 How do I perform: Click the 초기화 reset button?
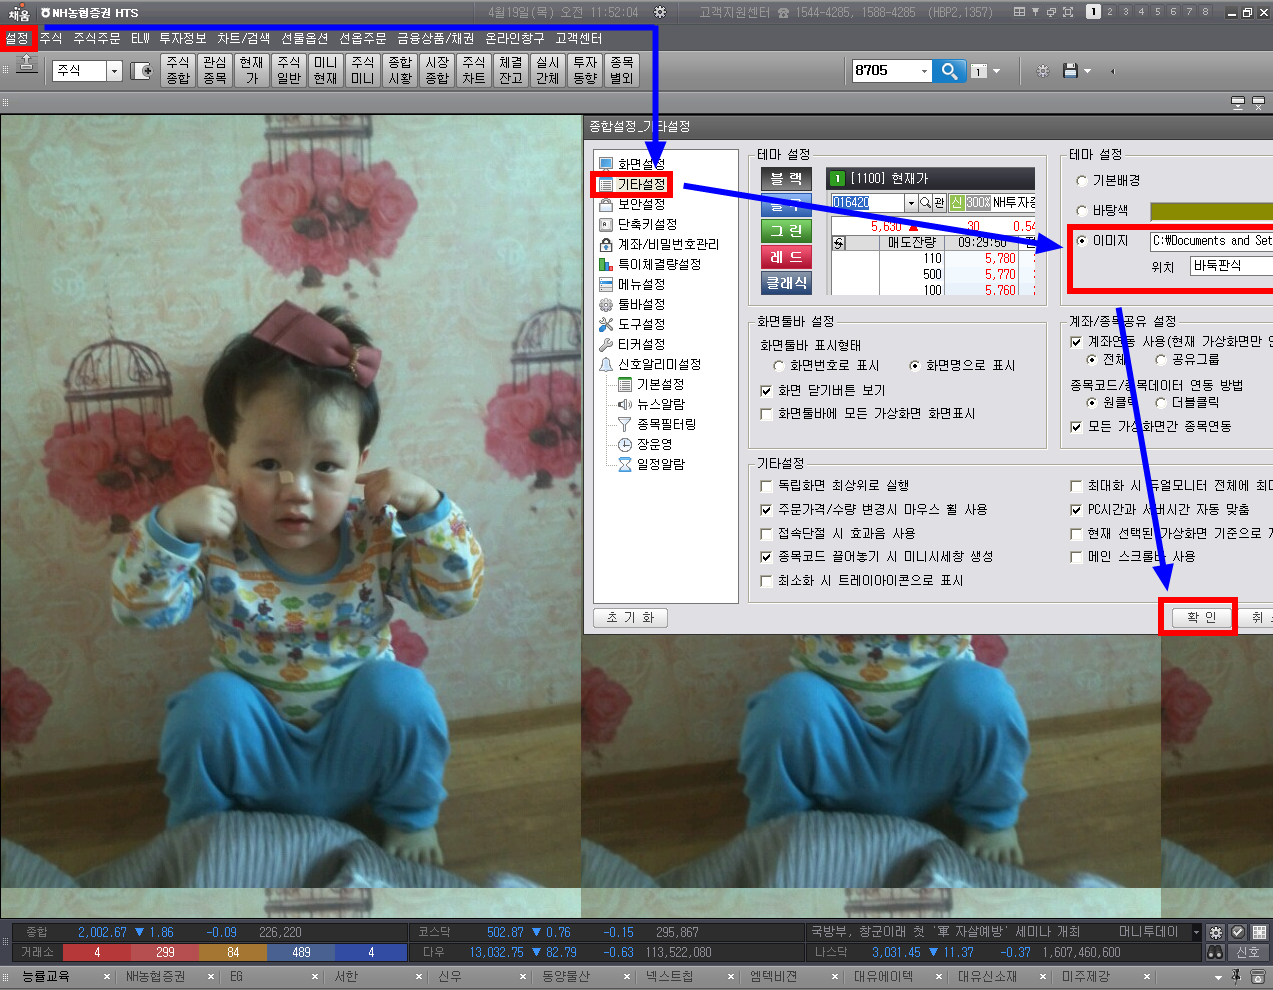click(x=630, y=618)
